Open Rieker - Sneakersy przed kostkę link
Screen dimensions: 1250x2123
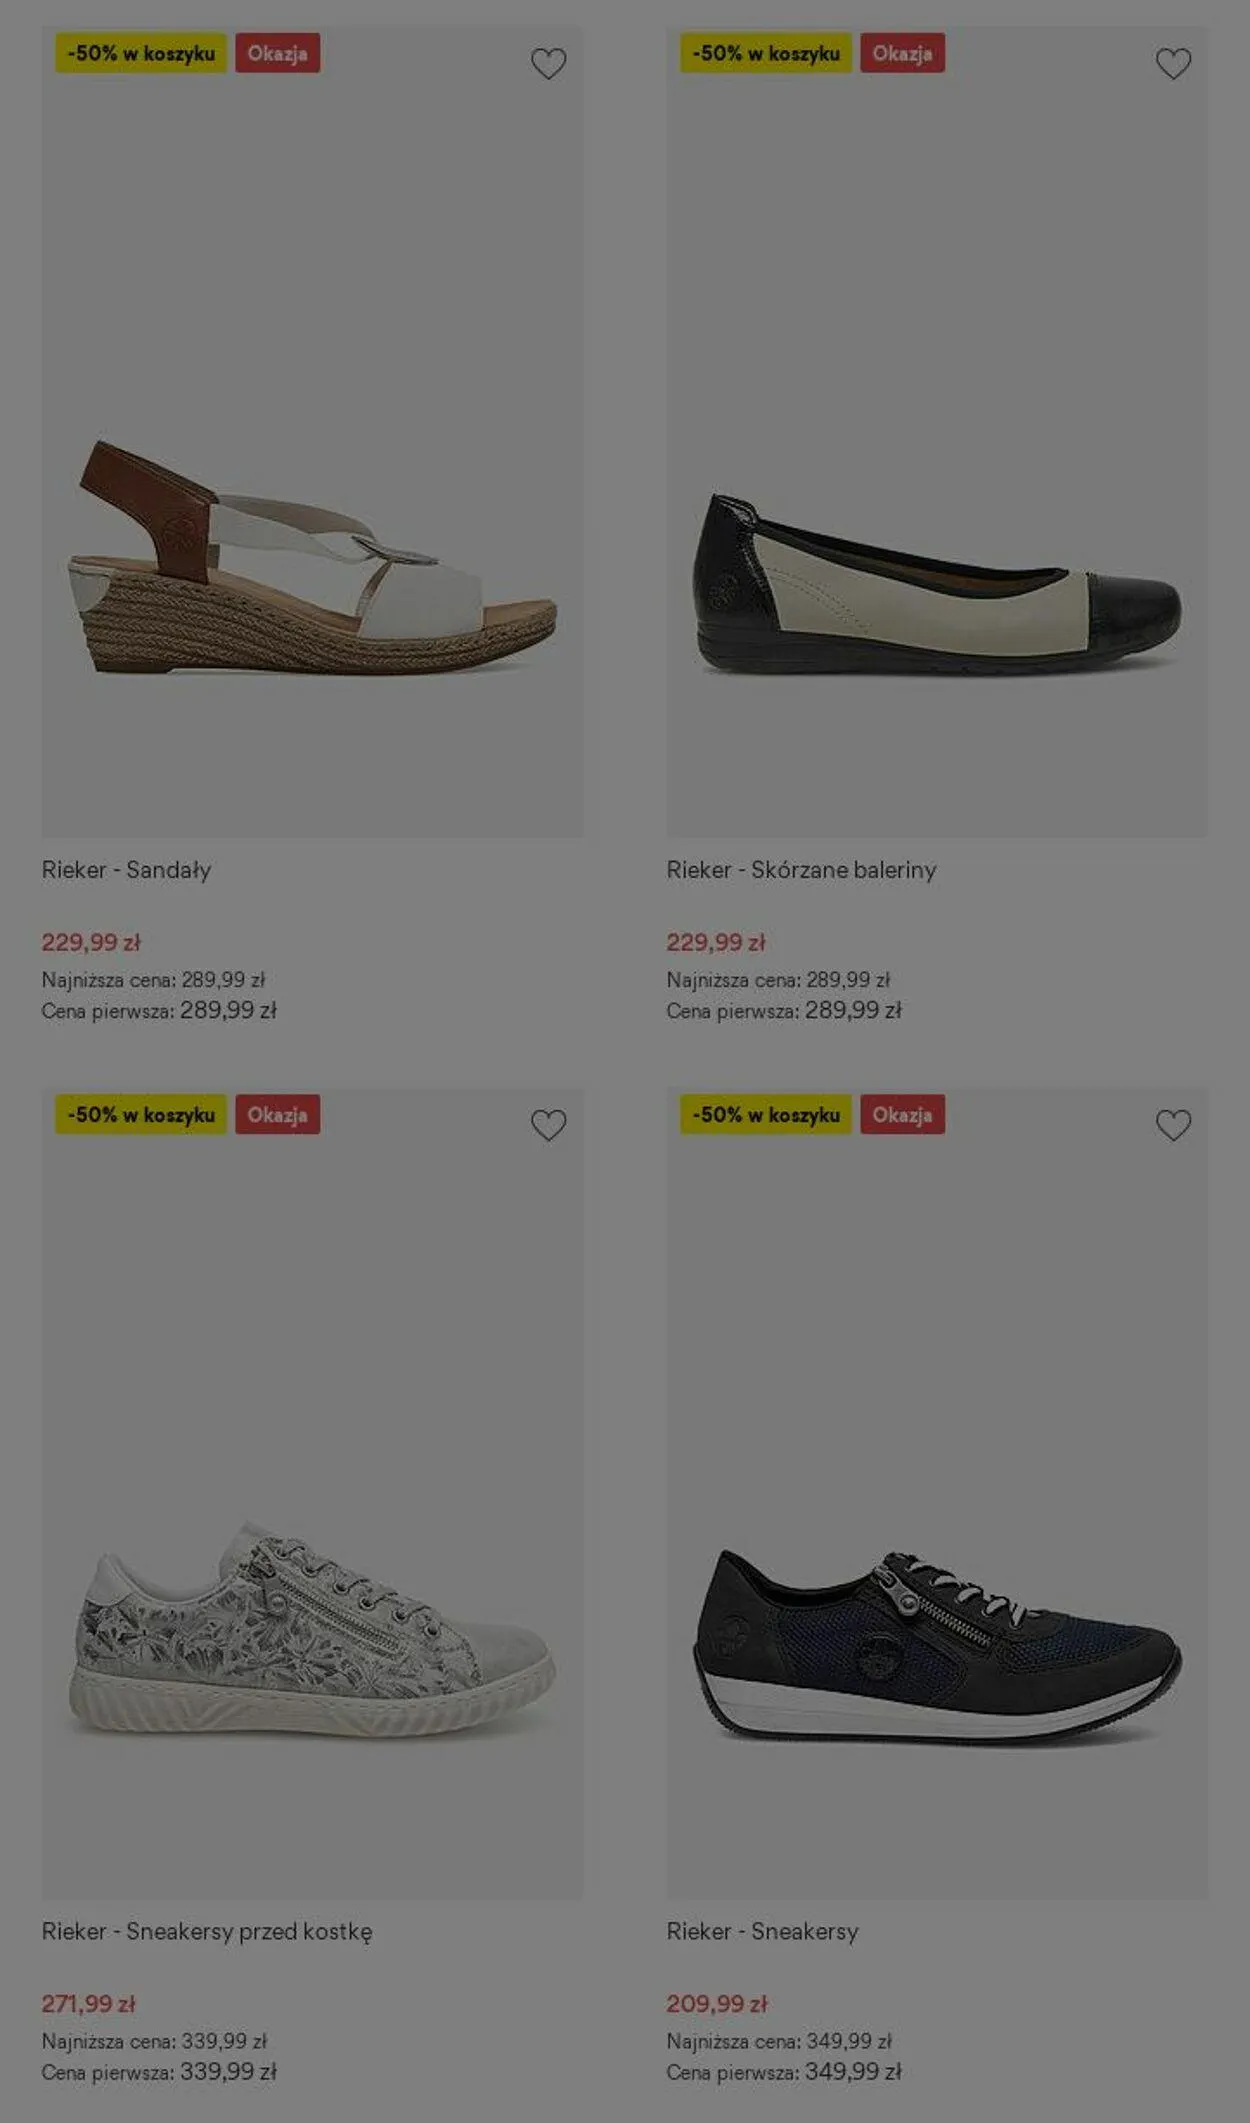(x=206, y=1931)
